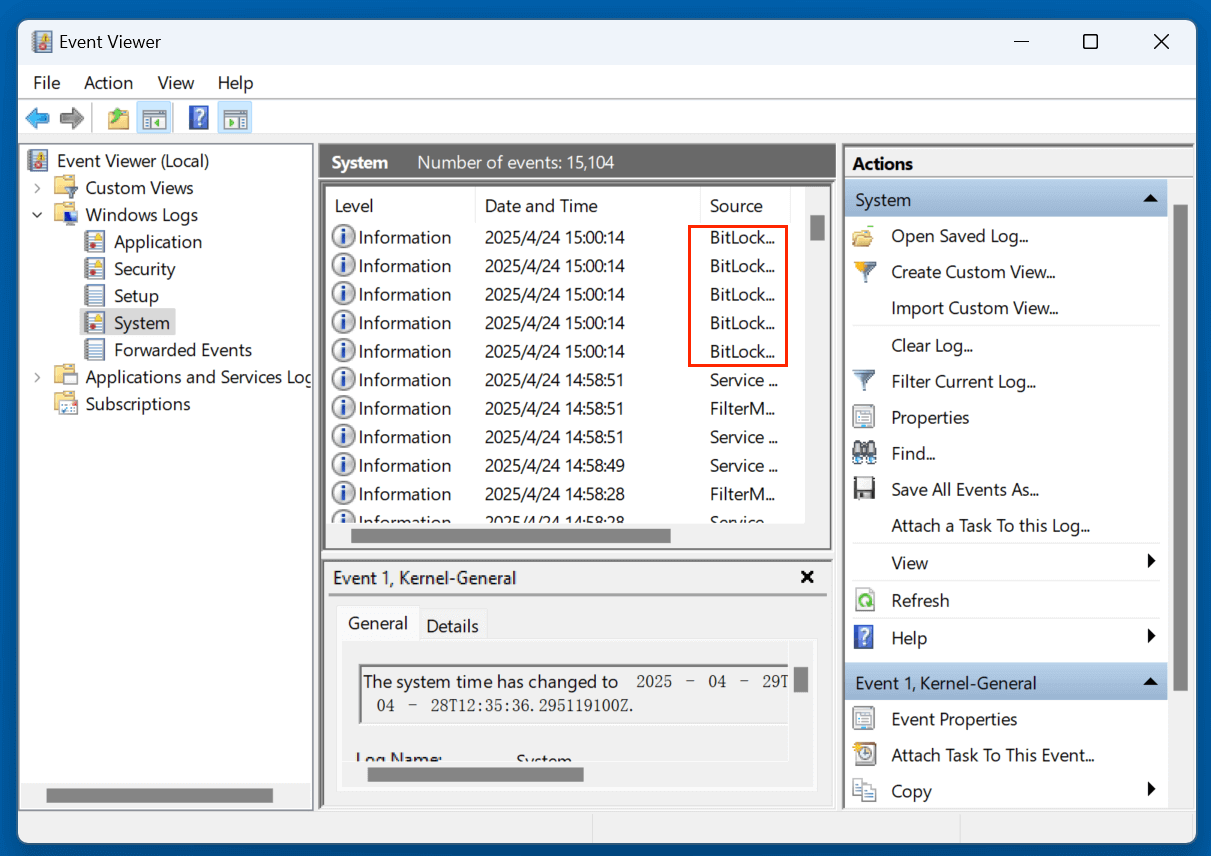Image resolution: width=1211 pixels, height=856 pixels.
Task: Expand the Custom Views tree node
Action: pyautogui.click(x=38, y=188)
